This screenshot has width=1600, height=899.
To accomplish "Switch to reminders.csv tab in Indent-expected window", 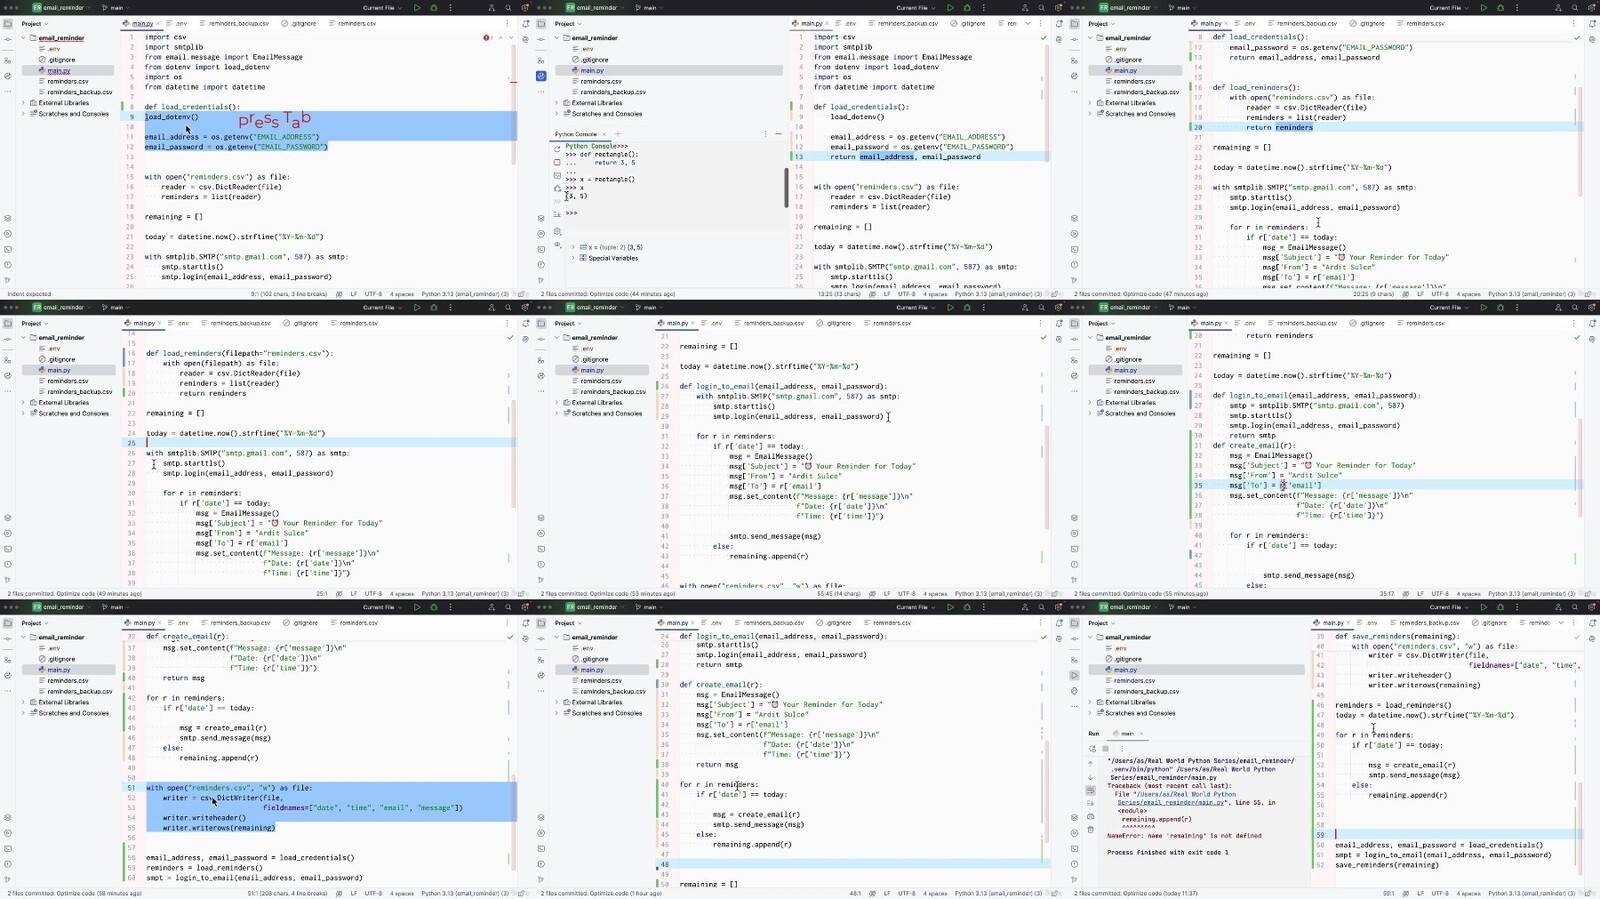I will pyautogui.click(x=352, y=23).
